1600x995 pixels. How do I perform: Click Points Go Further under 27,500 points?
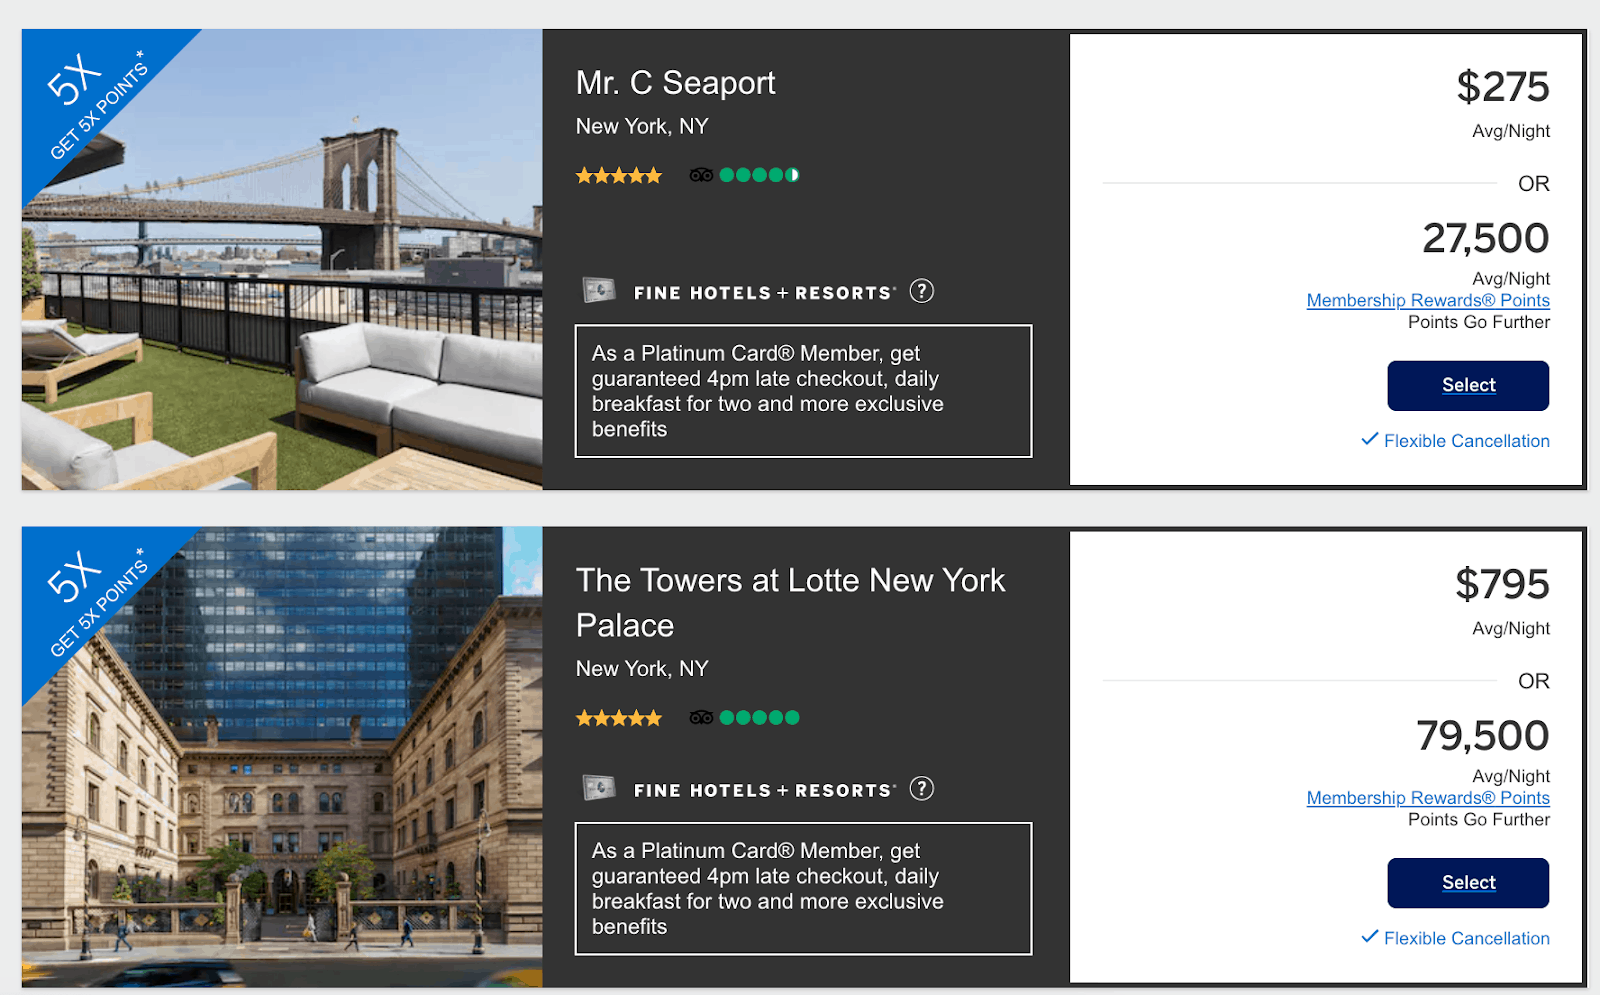(1479, 322)
